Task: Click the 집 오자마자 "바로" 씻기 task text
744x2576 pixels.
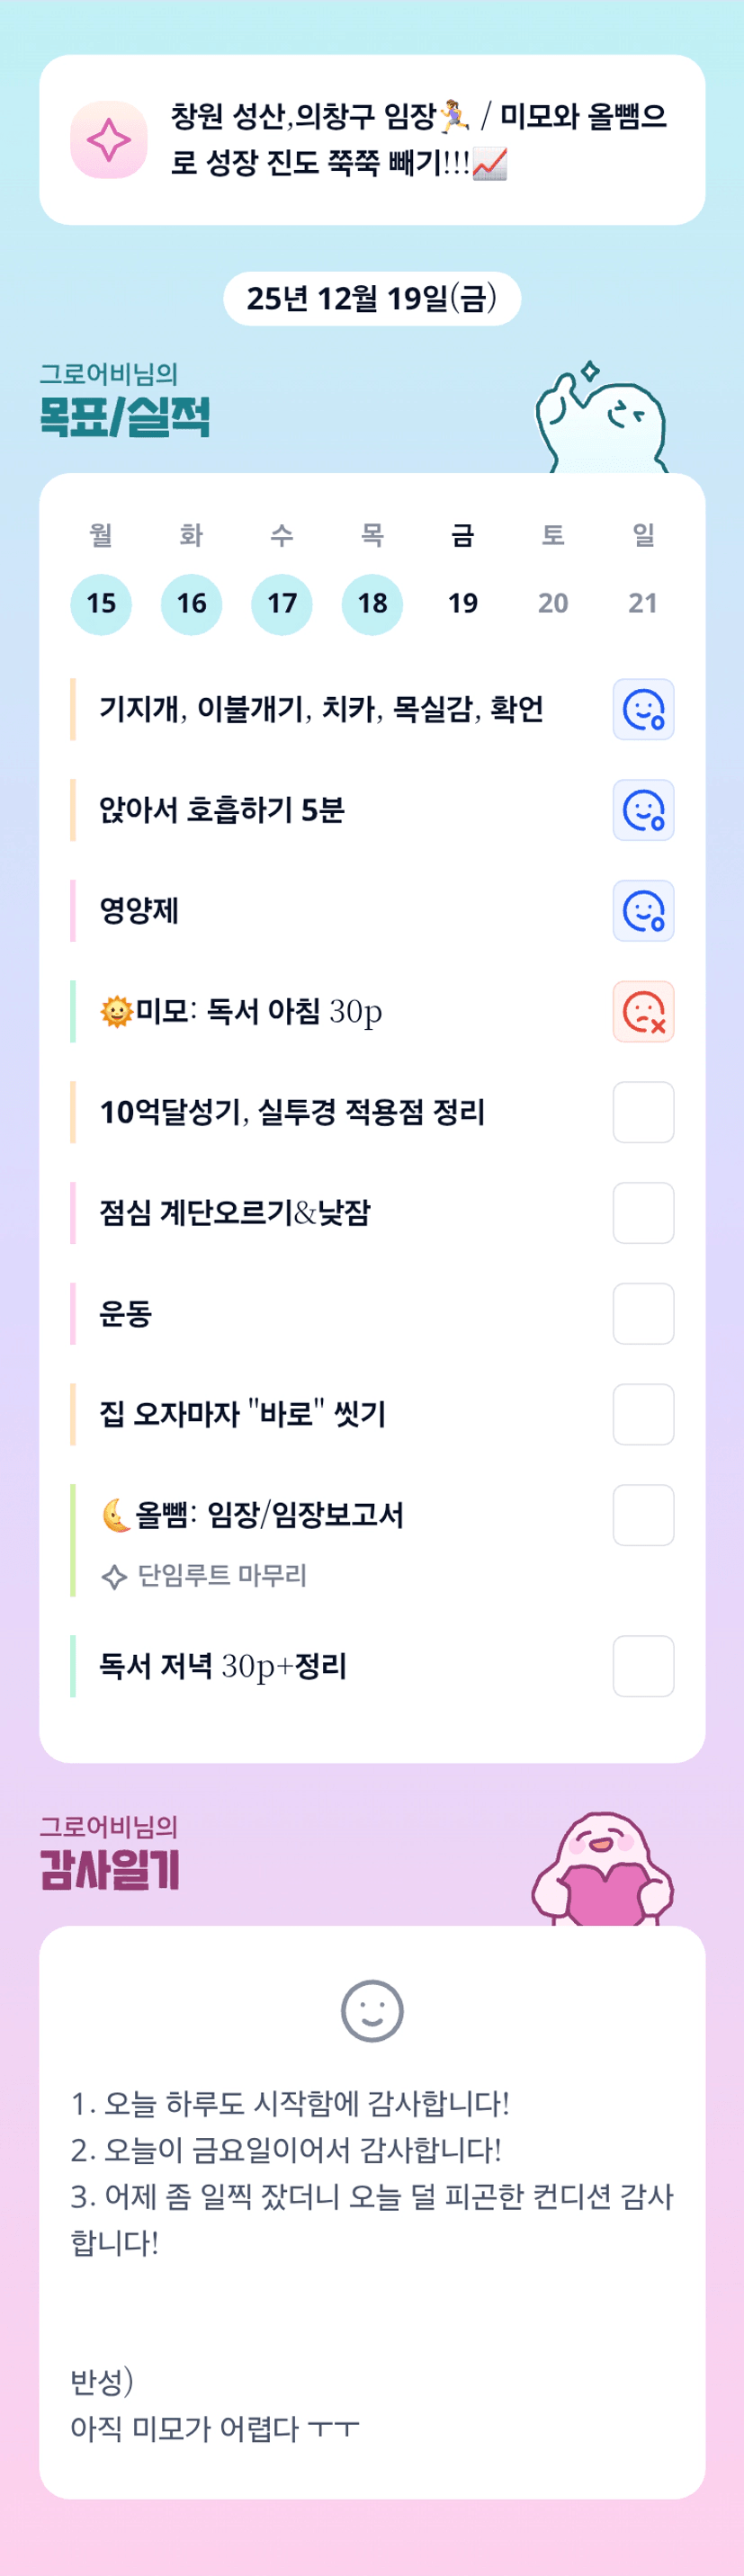Action: 242,1415
